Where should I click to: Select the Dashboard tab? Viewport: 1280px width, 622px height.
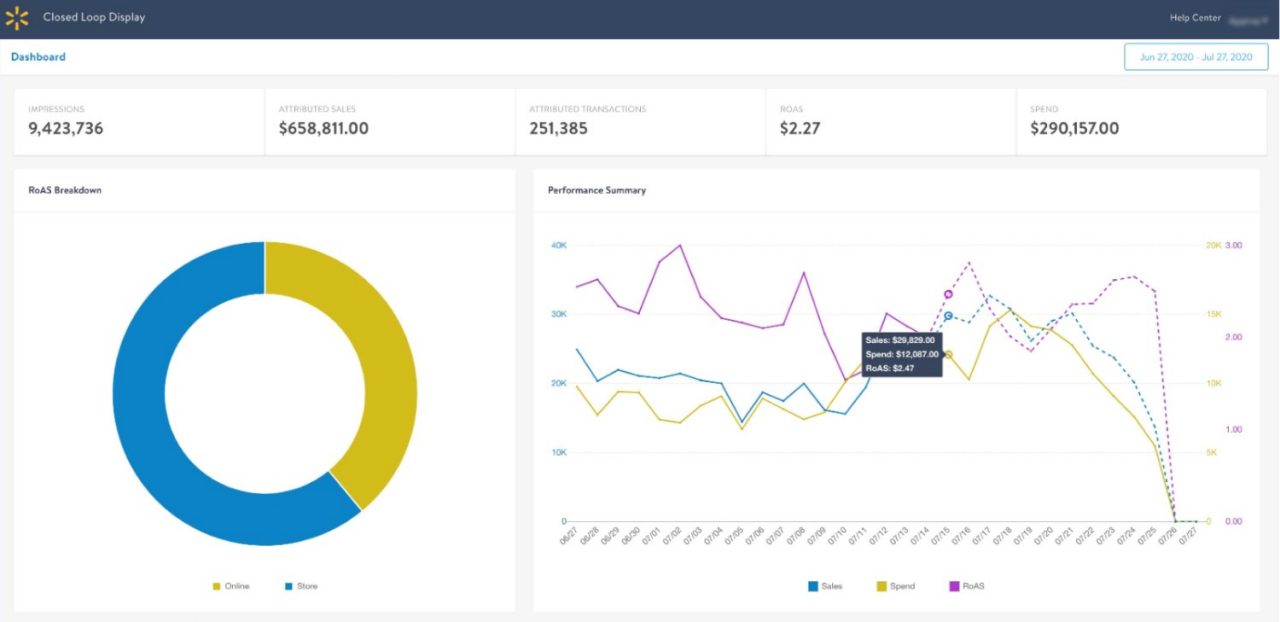pos(38,57)
